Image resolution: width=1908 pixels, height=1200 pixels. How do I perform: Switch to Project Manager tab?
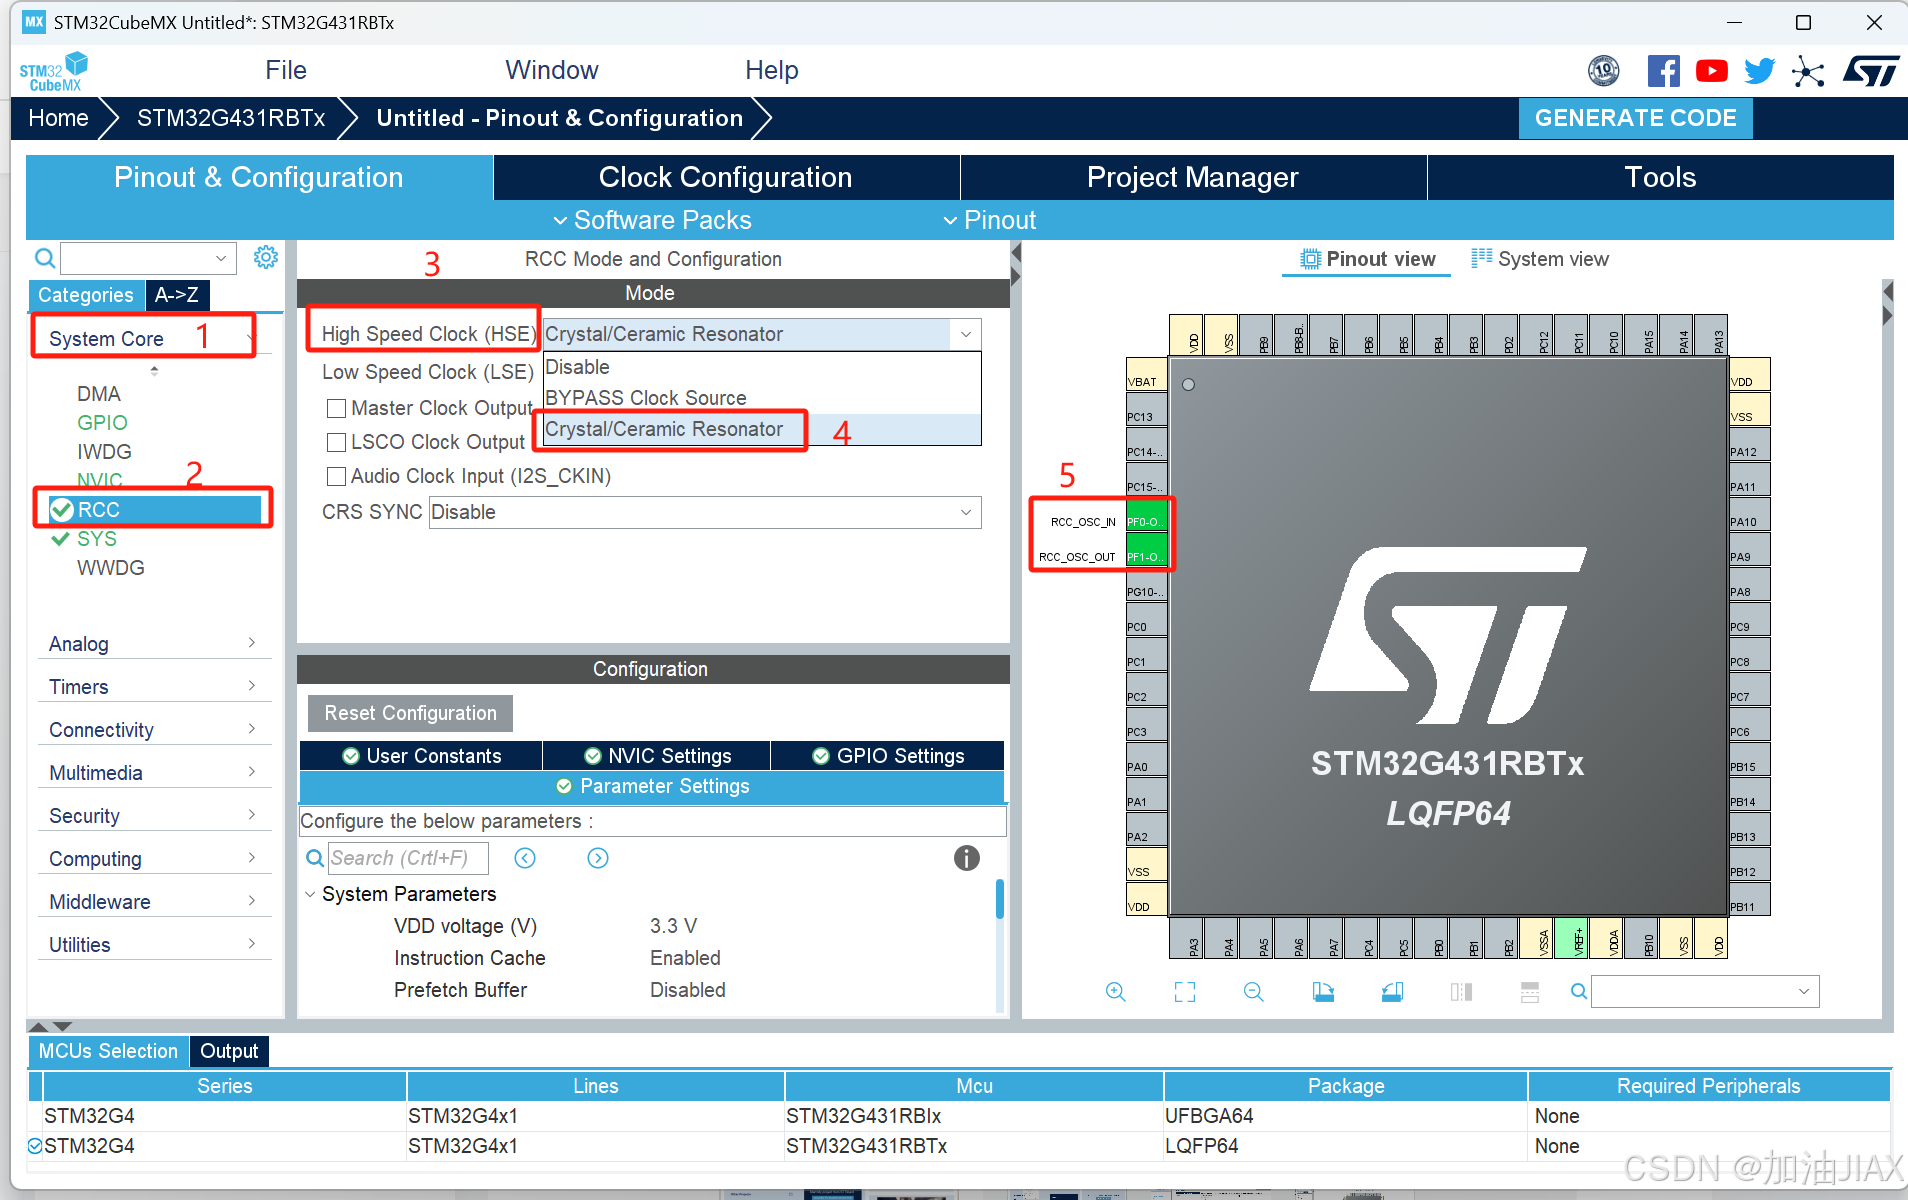pyautogui.click(x=1193, y=177)
